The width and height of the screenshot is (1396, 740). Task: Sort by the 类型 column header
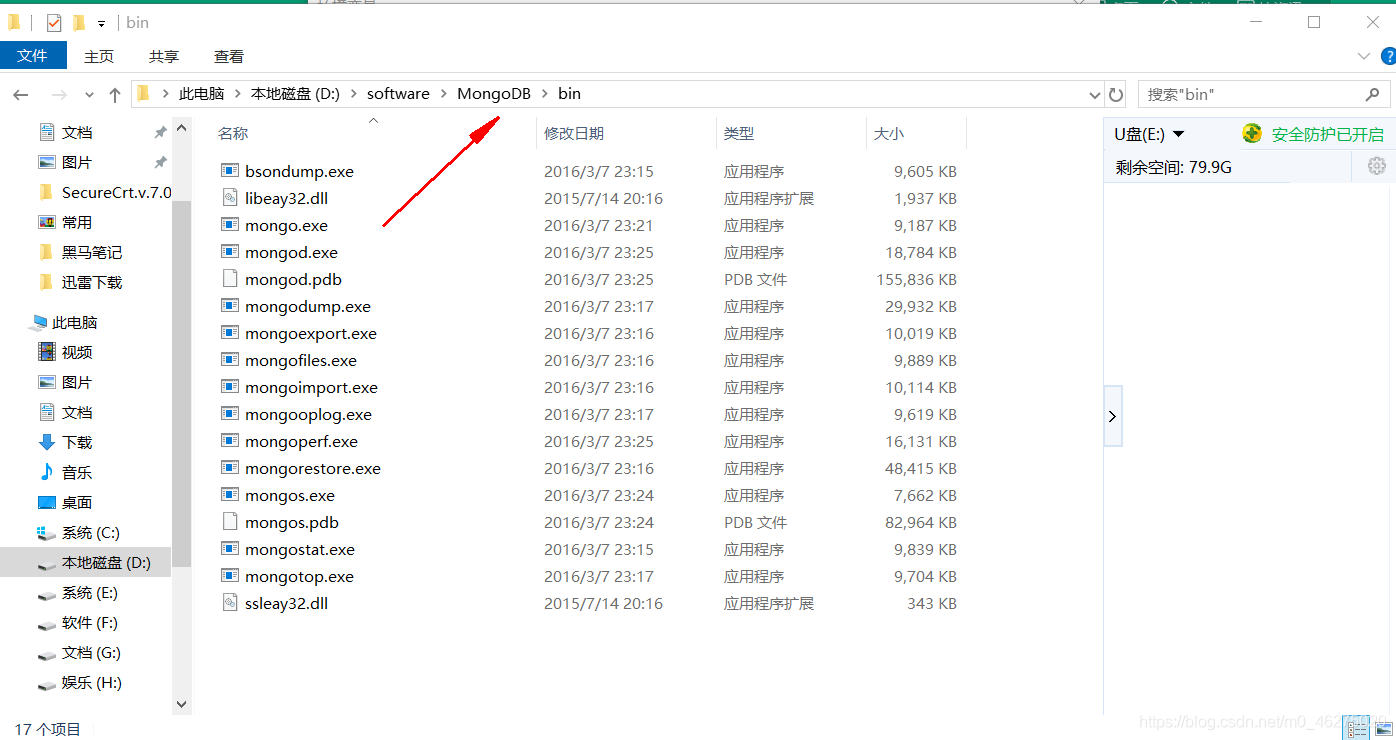739,133
